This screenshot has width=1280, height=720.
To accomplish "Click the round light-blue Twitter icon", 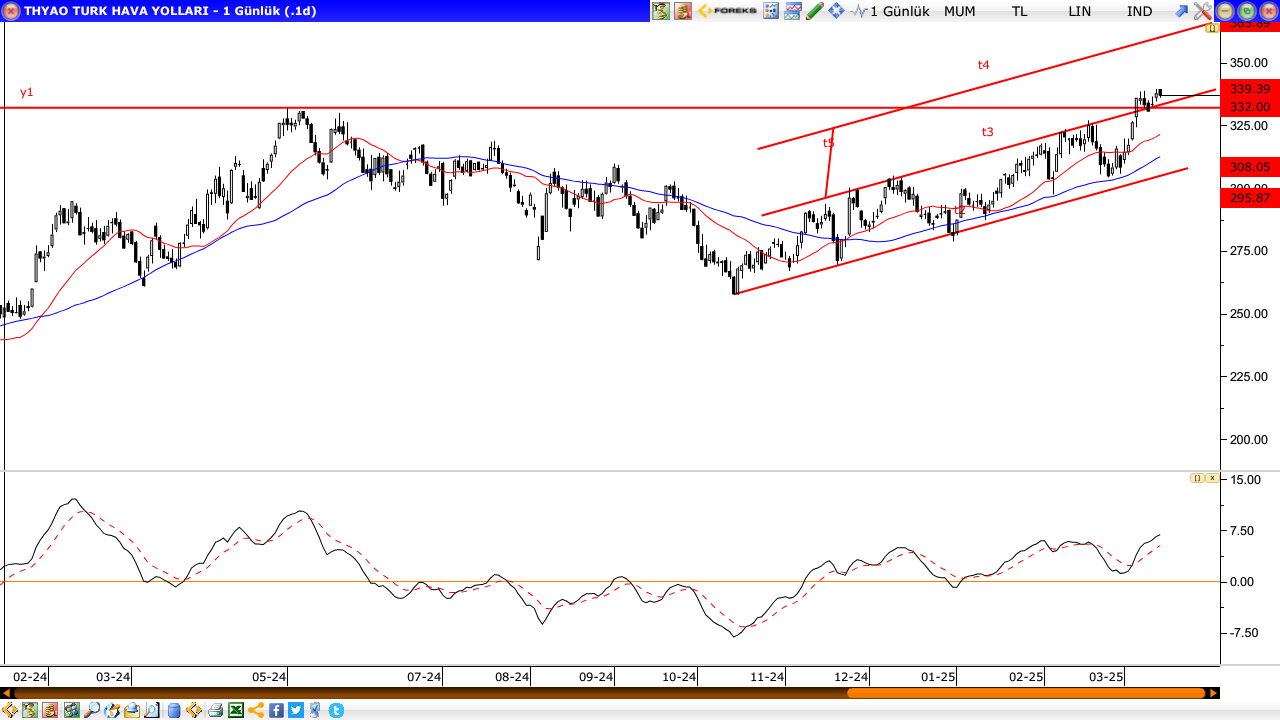I will click(x=336, y=710).
